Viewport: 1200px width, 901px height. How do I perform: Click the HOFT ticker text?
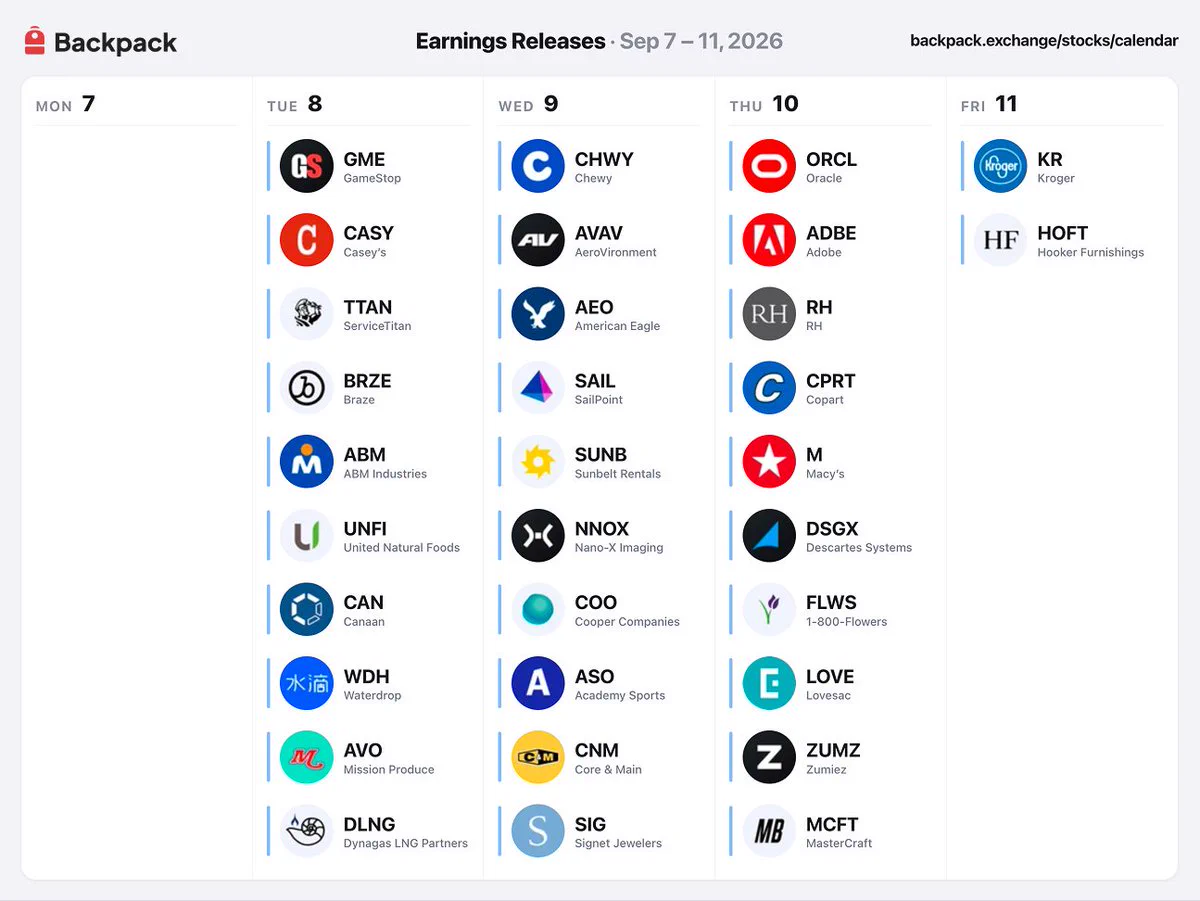click(1063, 233)
